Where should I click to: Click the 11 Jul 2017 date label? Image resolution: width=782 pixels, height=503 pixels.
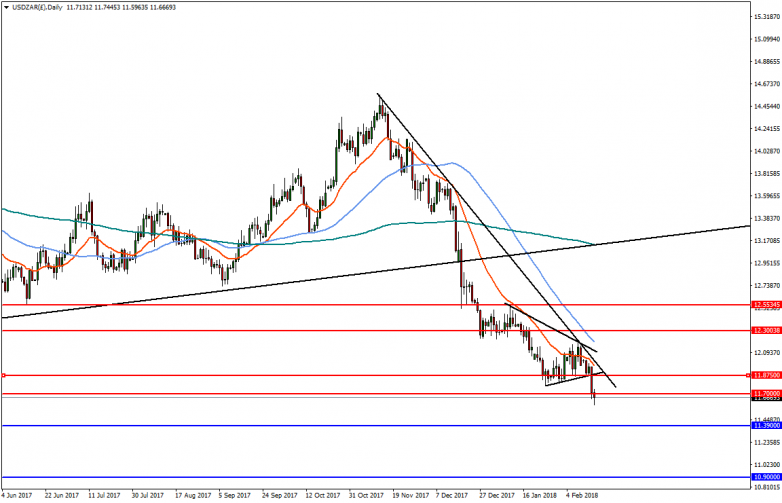[104, 496]
